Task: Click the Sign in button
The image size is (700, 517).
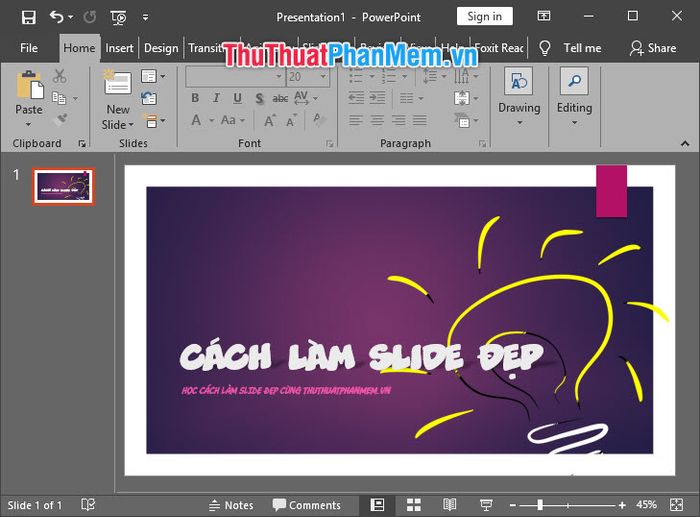Action: (x=484, y=17)
